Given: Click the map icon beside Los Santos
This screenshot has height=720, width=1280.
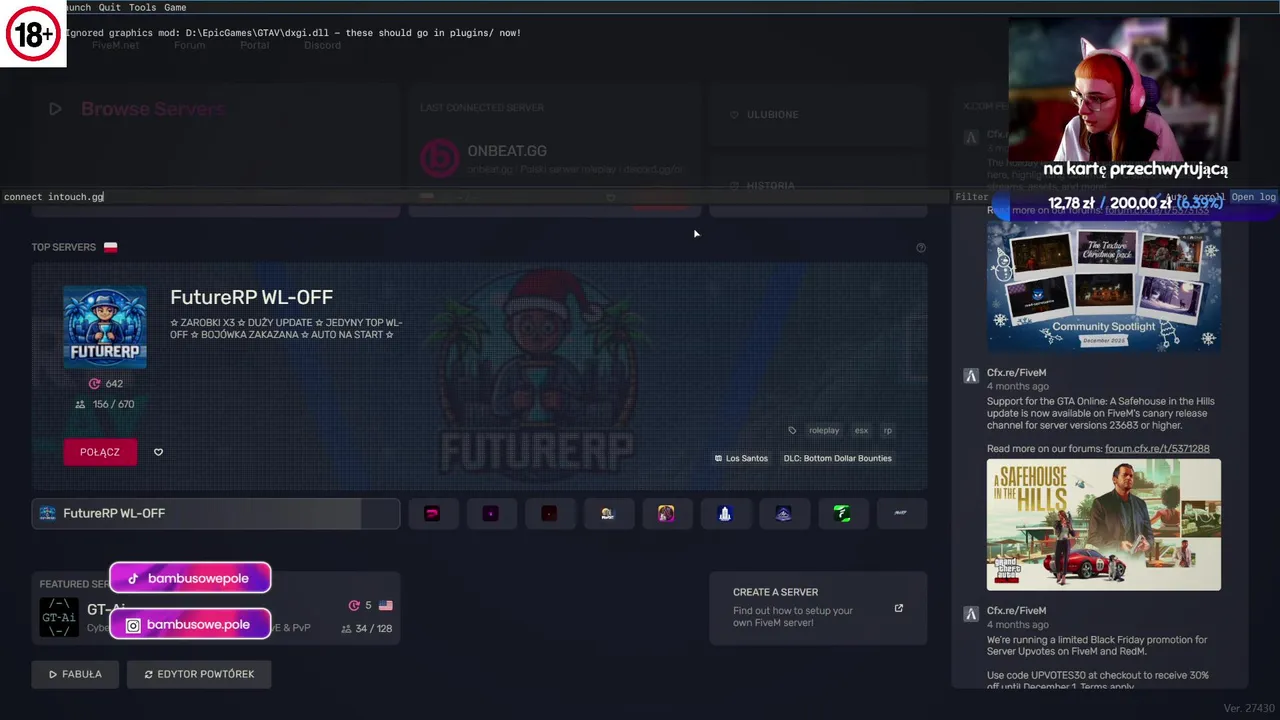Looking at the screenshot, I should [718, 458].
